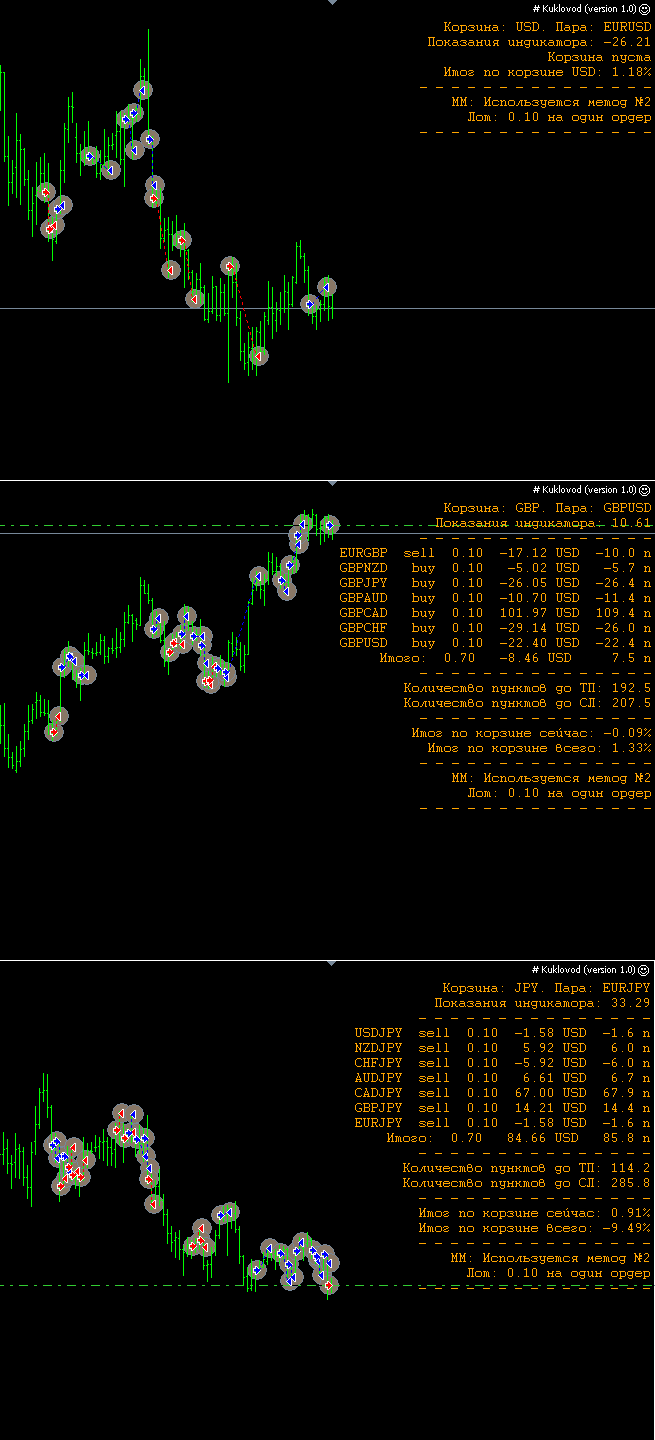This screenshot has width=655, height=1440.
Task: Click the 'Корзина: USD. Пара: EURUSD' line
Action: 547,27
